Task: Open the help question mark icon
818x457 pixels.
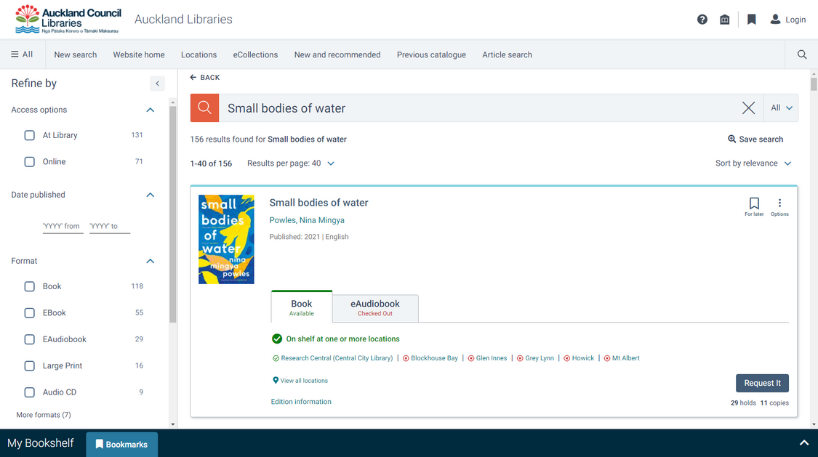Action: click(702, 20)
